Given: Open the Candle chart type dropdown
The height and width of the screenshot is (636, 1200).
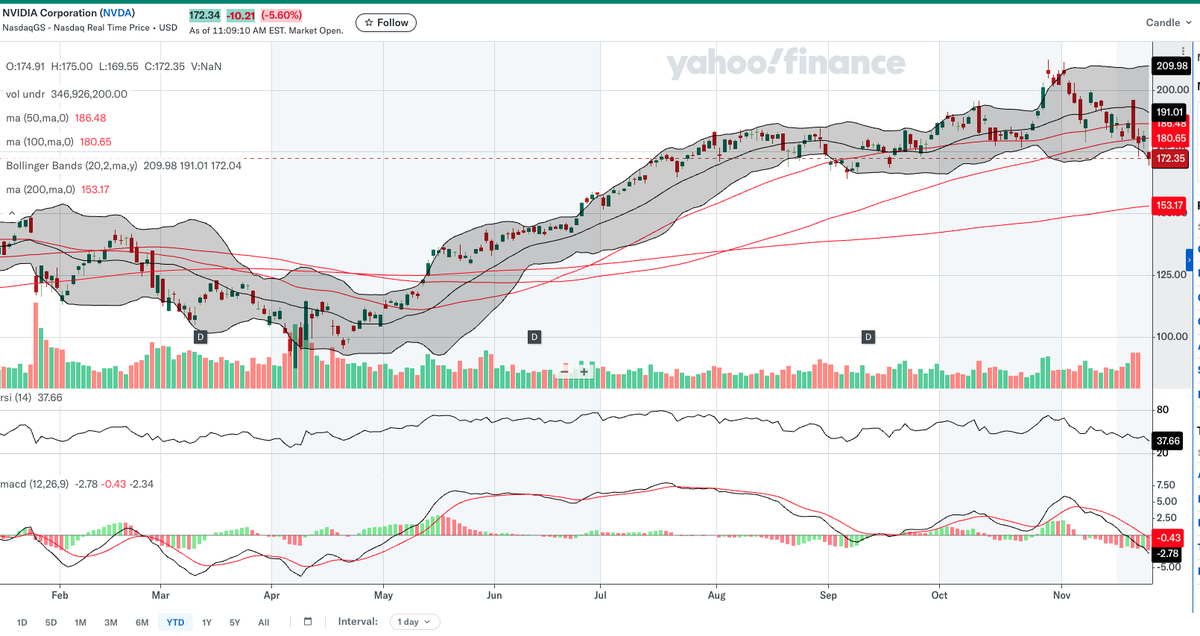Looking at the screenshot, I should tap(1169, 22).
